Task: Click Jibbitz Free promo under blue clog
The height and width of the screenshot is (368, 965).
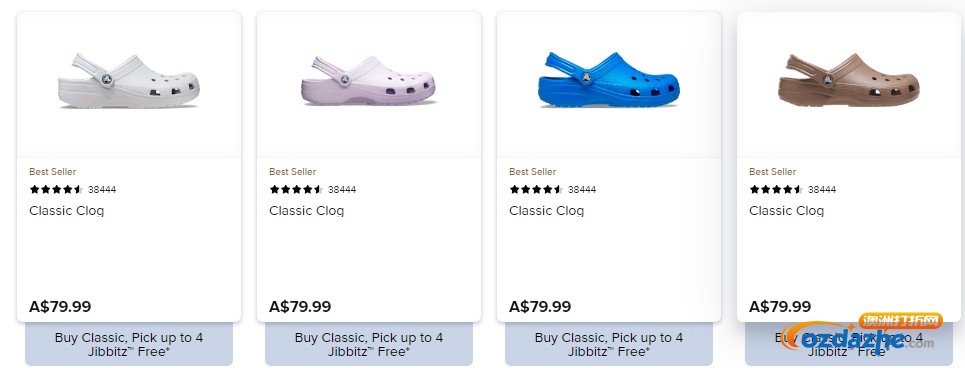Action: point(609,345)
